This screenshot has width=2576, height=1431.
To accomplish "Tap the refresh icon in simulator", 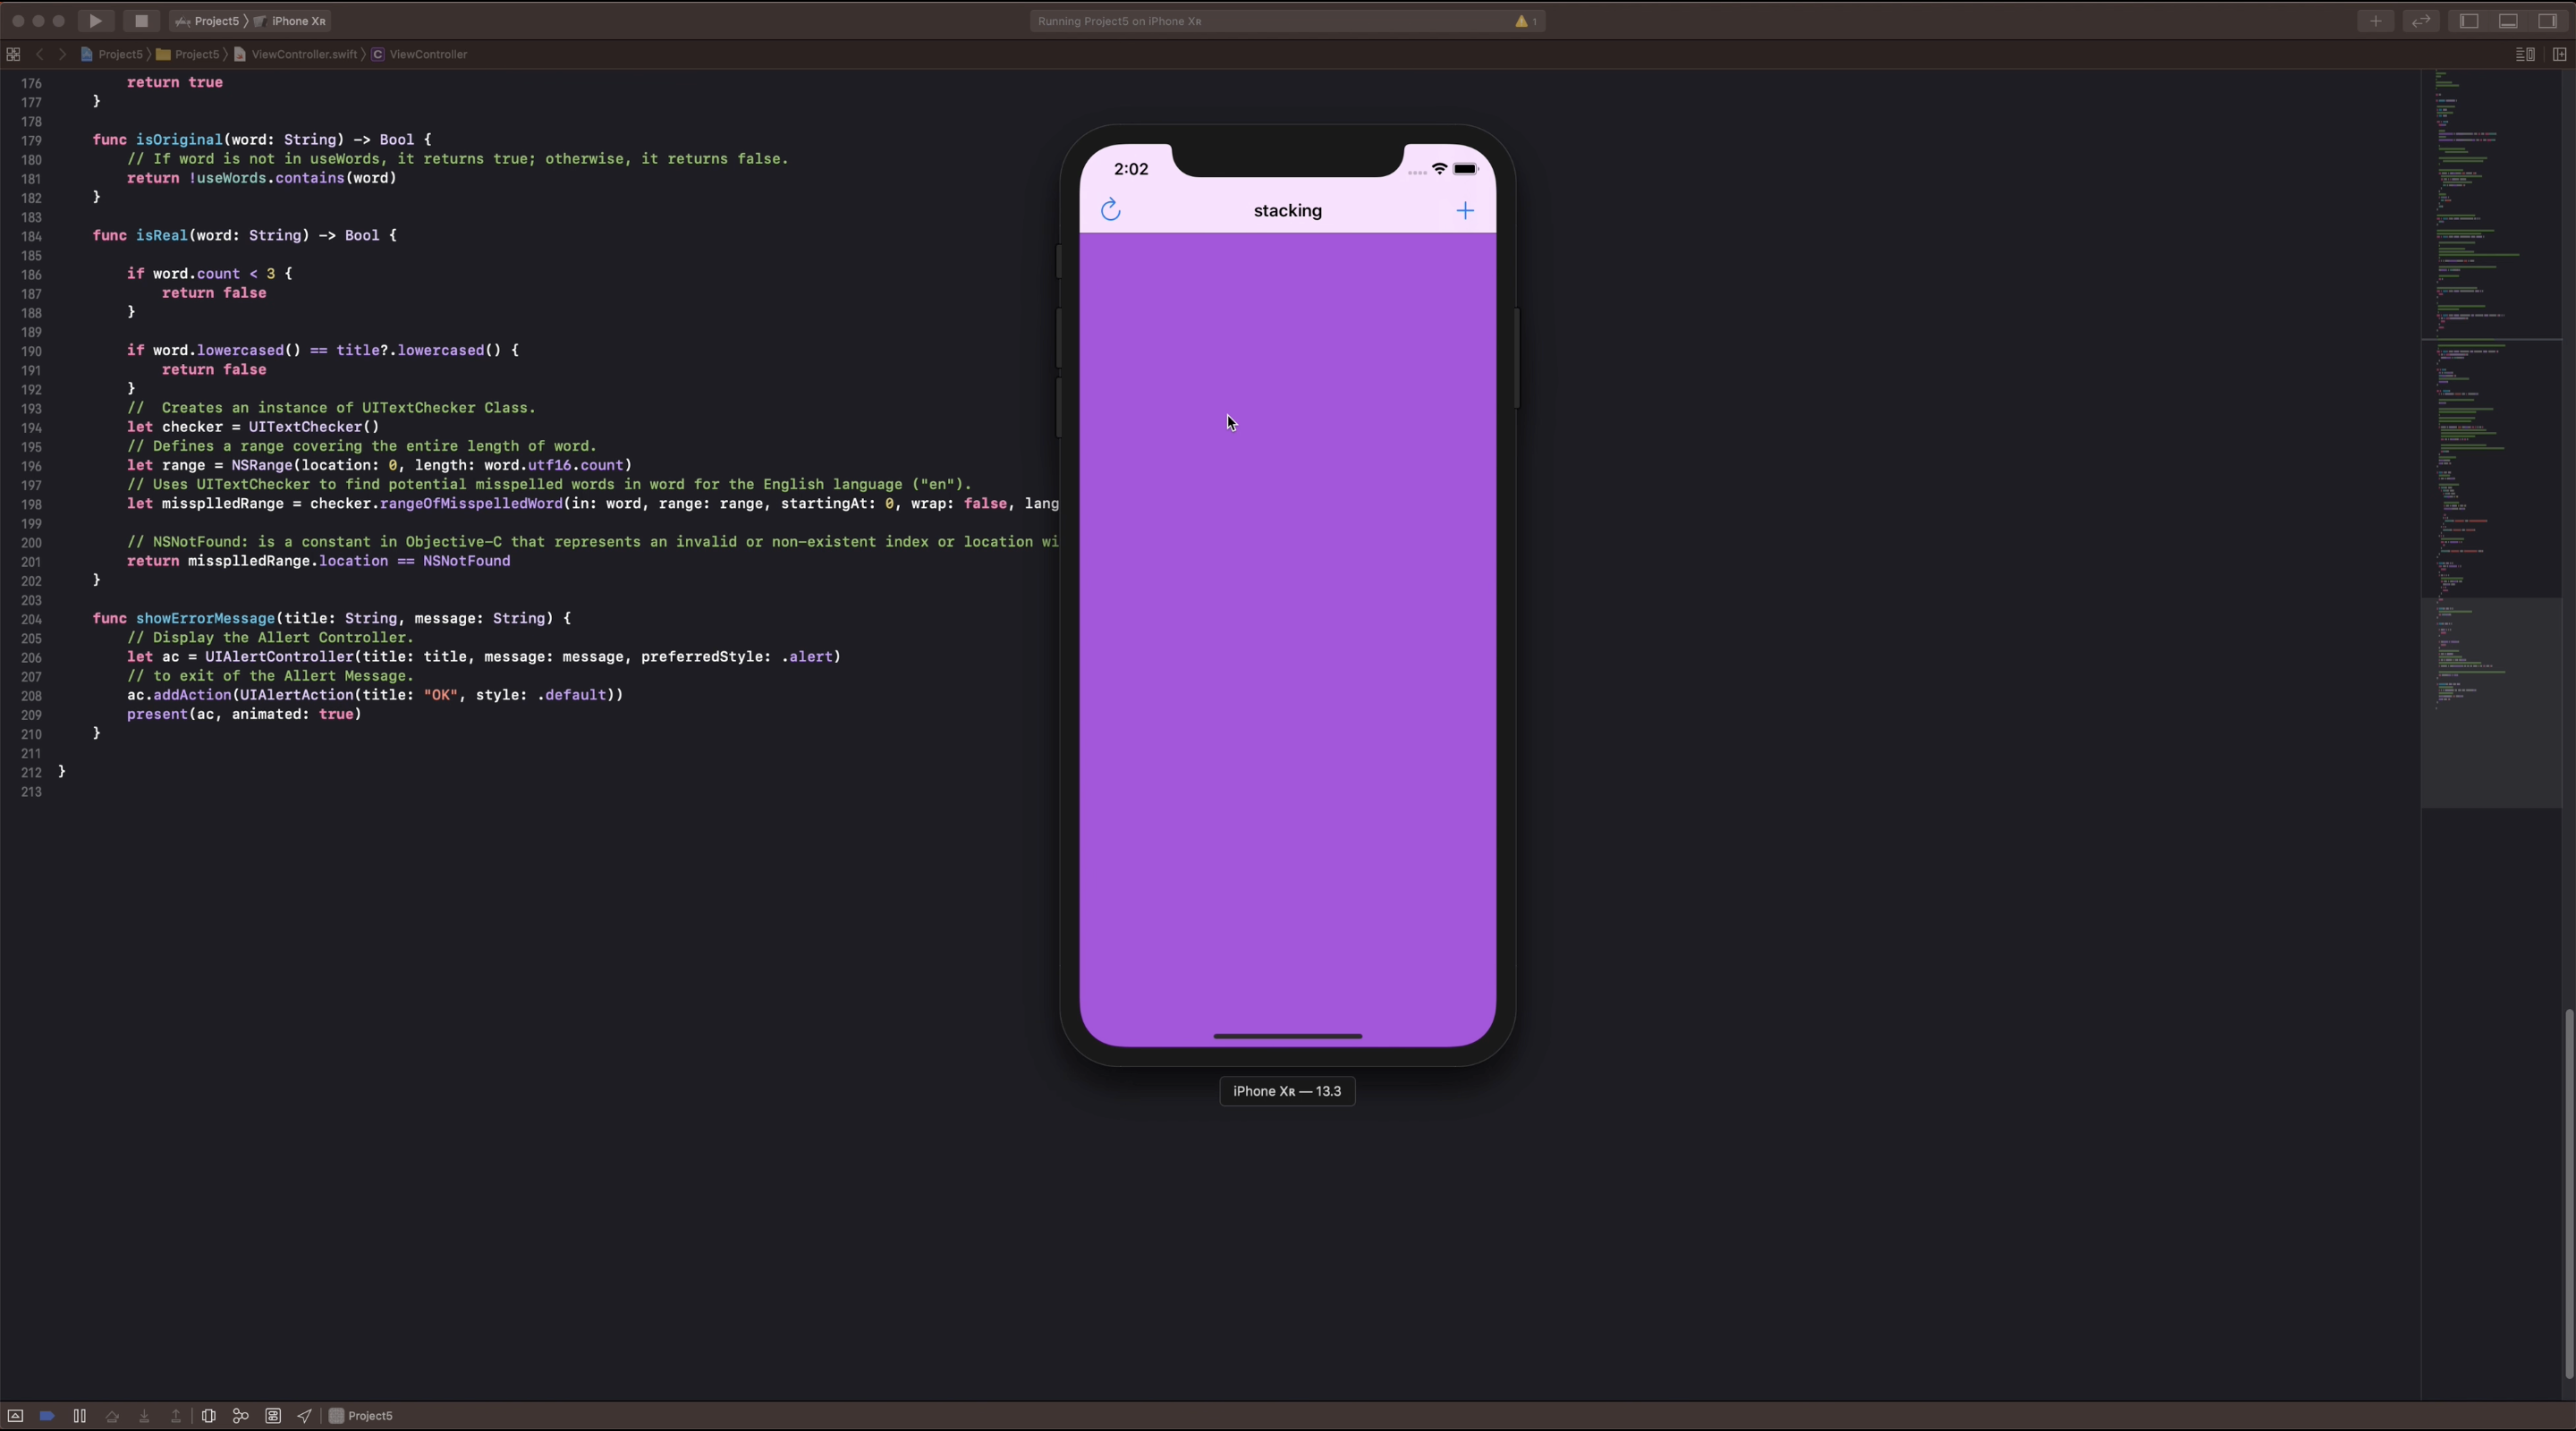I will (x=1110, y=210).
